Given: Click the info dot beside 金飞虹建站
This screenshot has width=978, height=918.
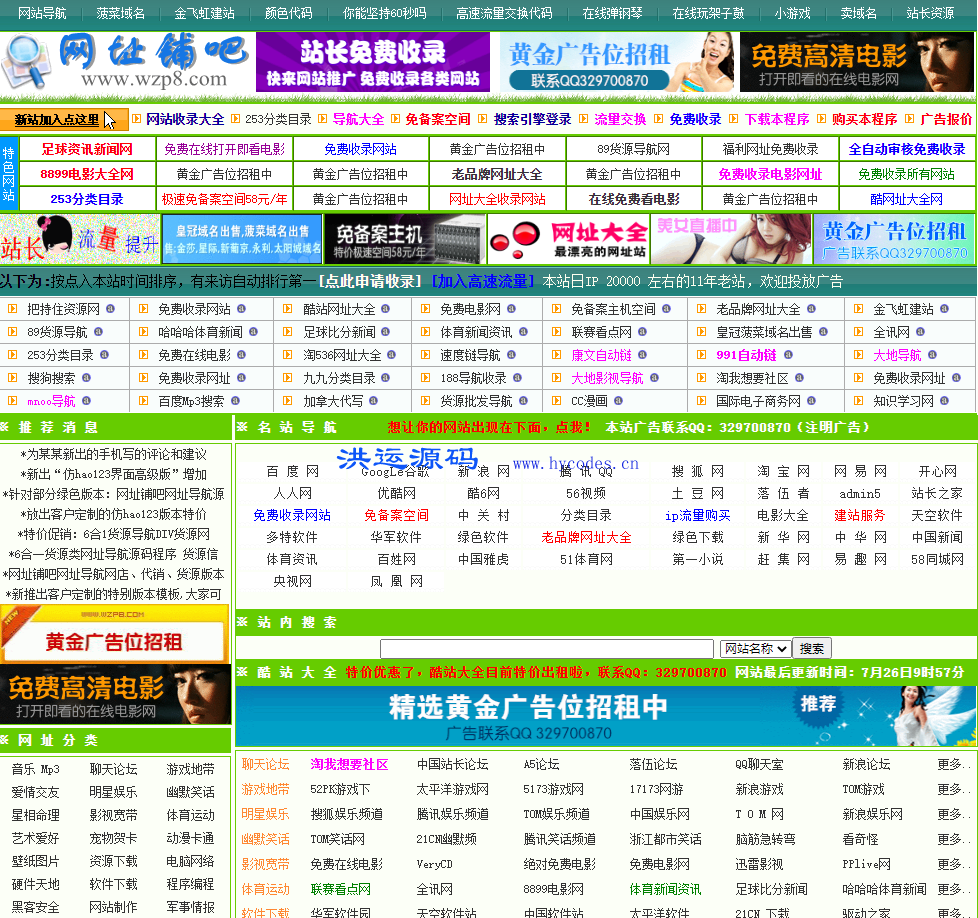Looking at the screenshot, I should [x=944, y=309].
